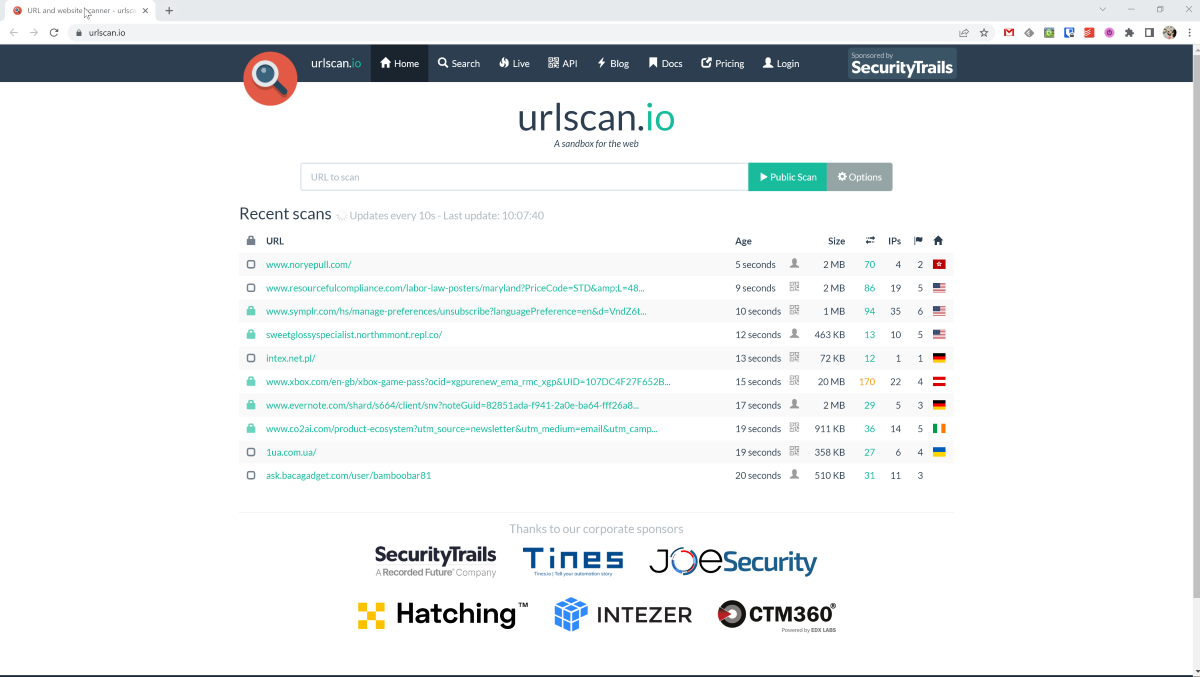Open the Blog nav item
This screenshot has height=677, width=1200.
coord(613,63)
